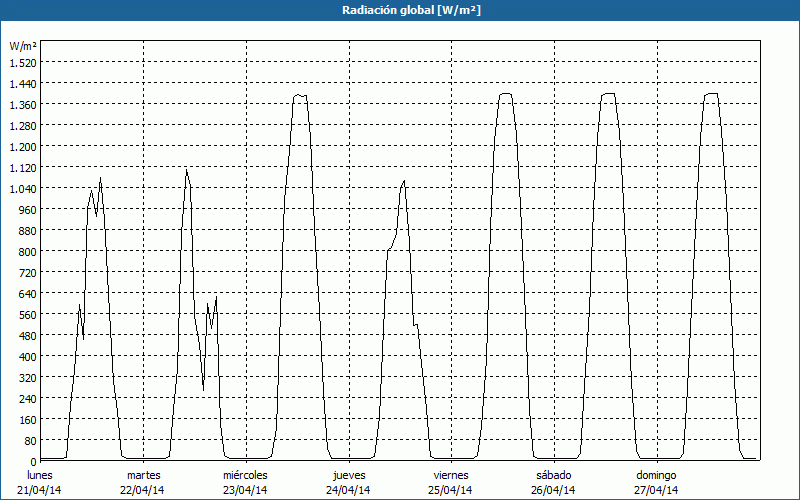Select the 'lunes' day label
The image size is (800, 500).
pos(40,475)
